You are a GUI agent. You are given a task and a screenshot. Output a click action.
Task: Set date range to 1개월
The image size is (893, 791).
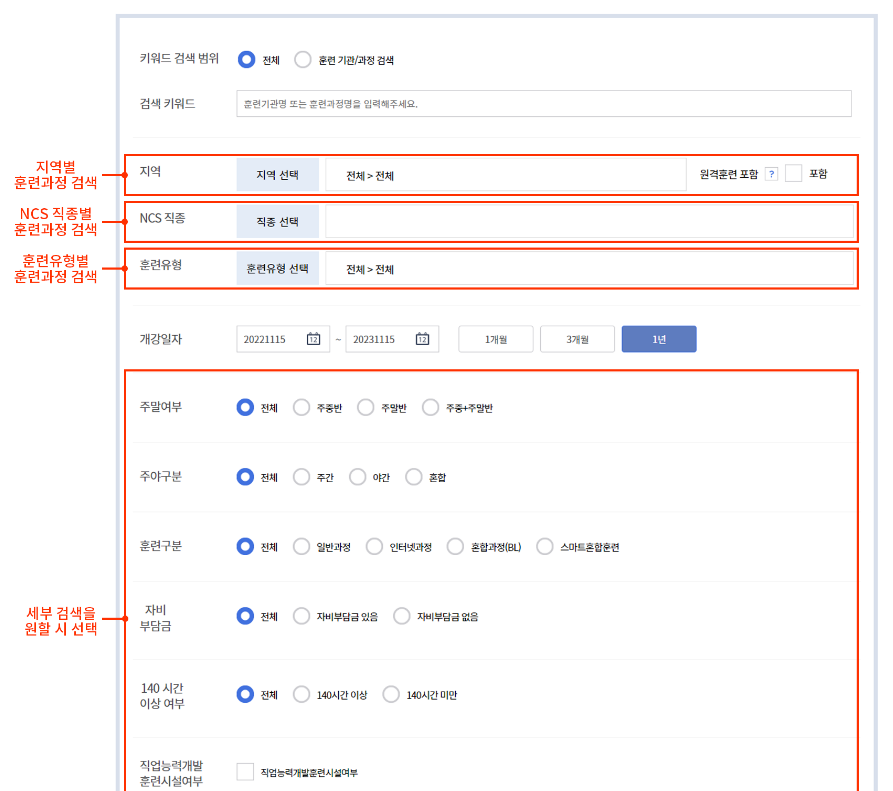tap(495, 339)
